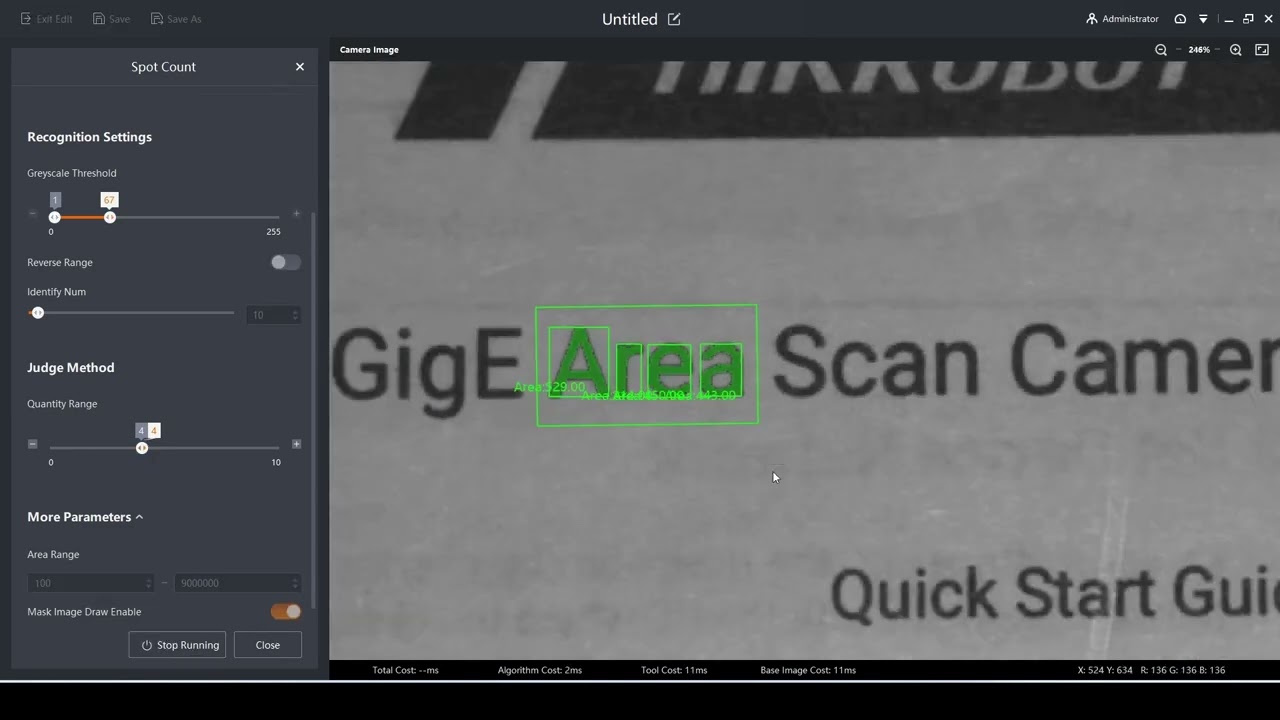This screenshot has width=1280, height=720.
Task: Click the Quantity Range slider handle
Action: 142,448
